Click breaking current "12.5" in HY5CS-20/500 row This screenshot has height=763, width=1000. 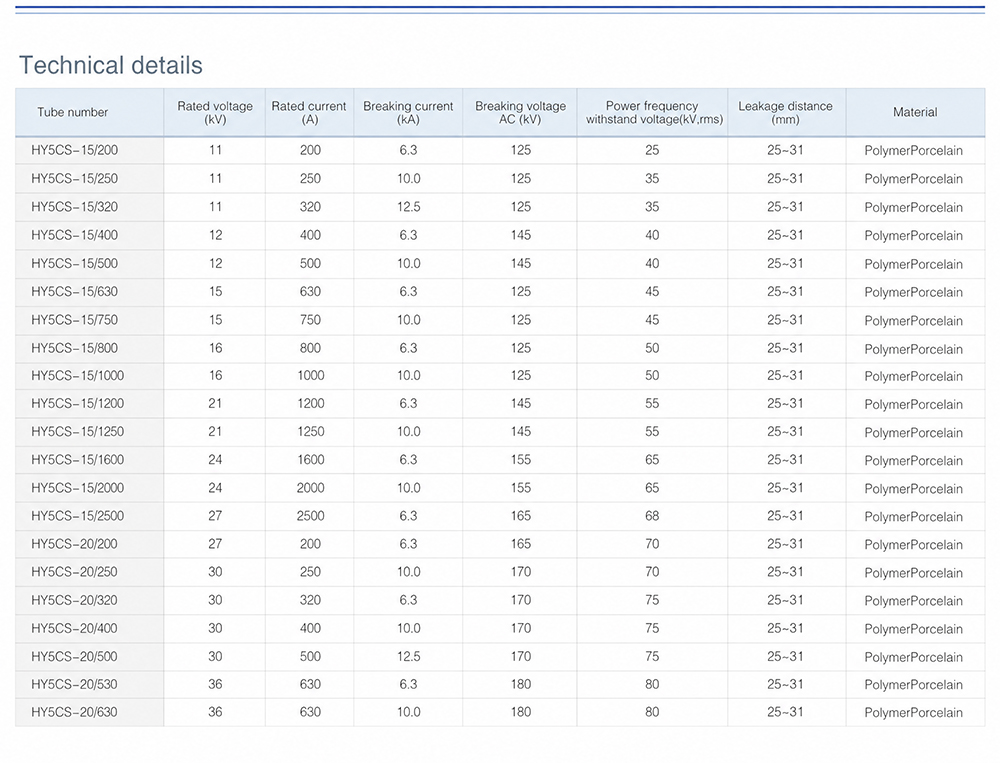408,656
